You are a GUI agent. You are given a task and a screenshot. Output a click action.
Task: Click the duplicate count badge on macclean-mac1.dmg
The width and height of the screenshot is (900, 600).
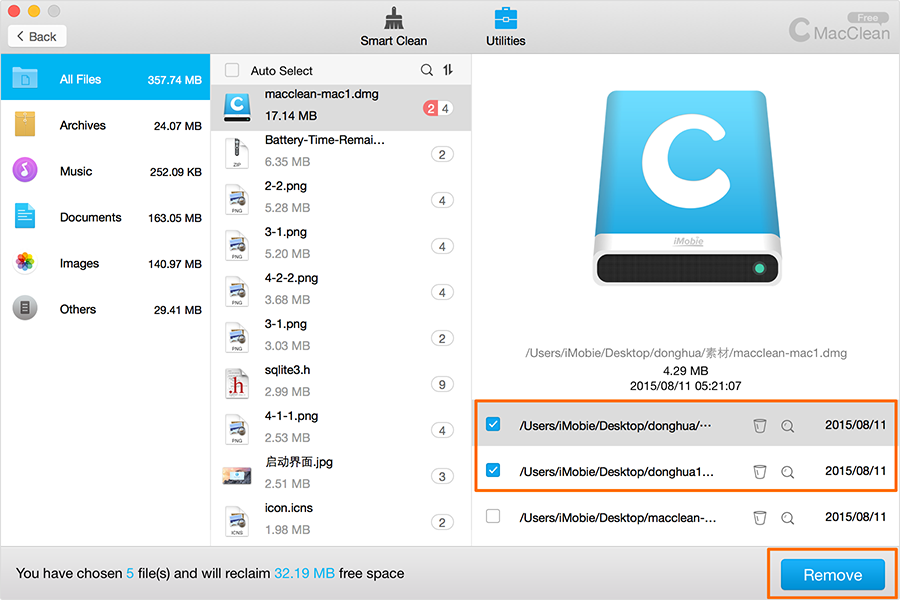click(439, 108)
